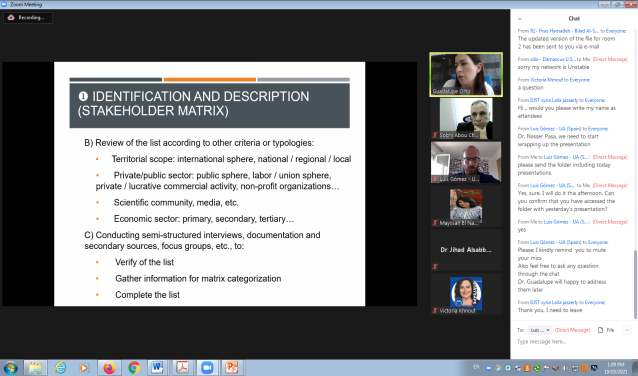The image size is (638, 376).
Task: Open the chat recipient dropdown
Action: [x=540, y=330]
